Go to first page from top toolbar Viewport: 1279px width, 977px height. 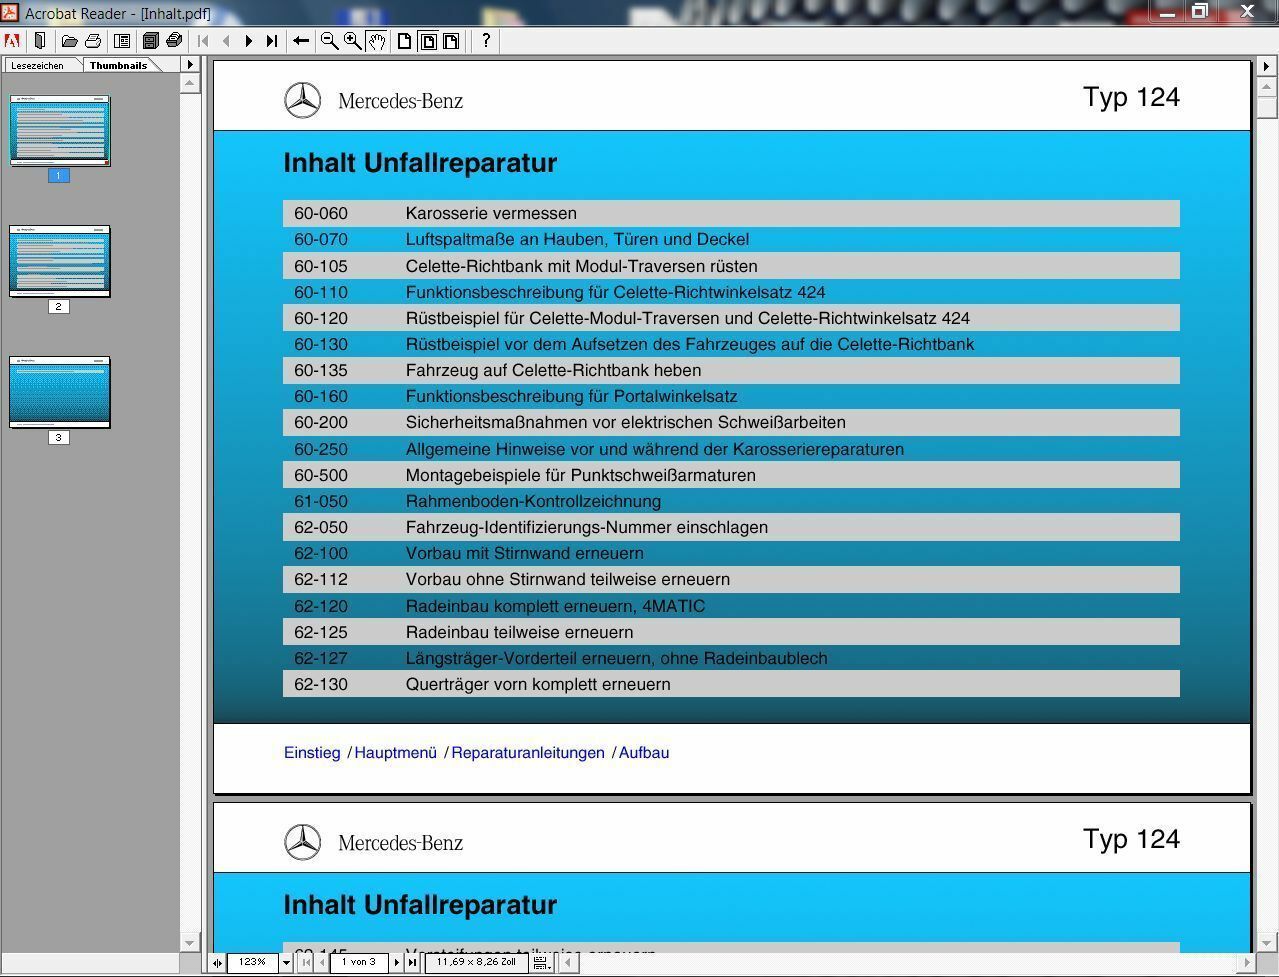coord(203,41)
